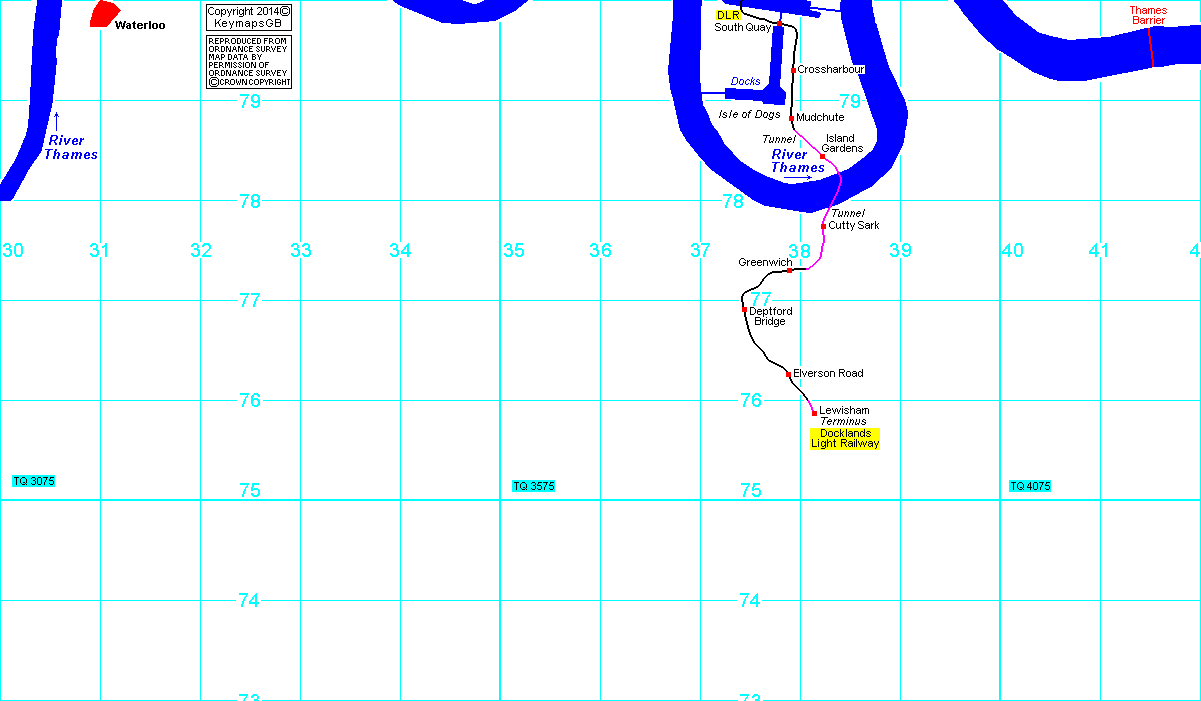The width and height of the screenshot is (1201, 701).
Task: Click the Greenwich station red dot
Action: 789,270
